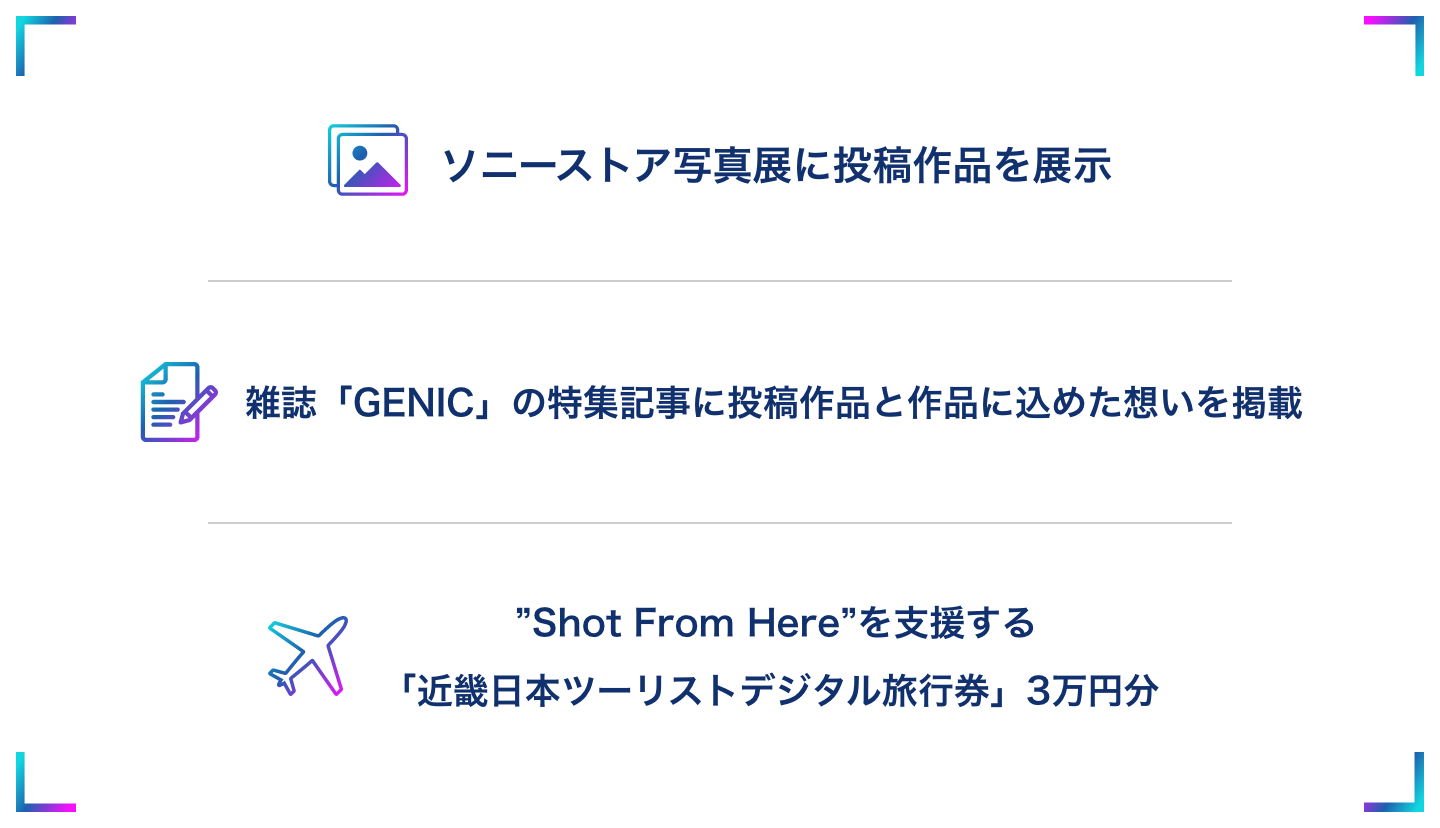This screenshot has height=828, width=1440.
Task: Click the document with pencil icon
Action: pyautogui.click(x=178, y=402)
